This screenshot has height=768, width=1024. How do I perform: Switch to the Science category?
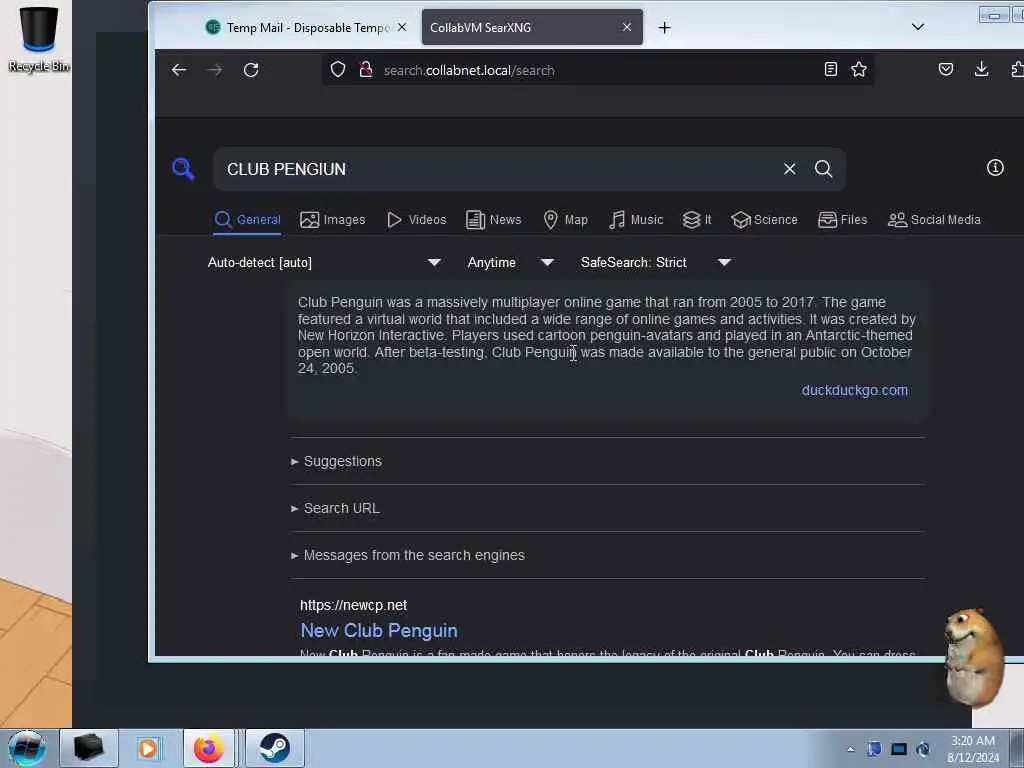coord(764,220)
